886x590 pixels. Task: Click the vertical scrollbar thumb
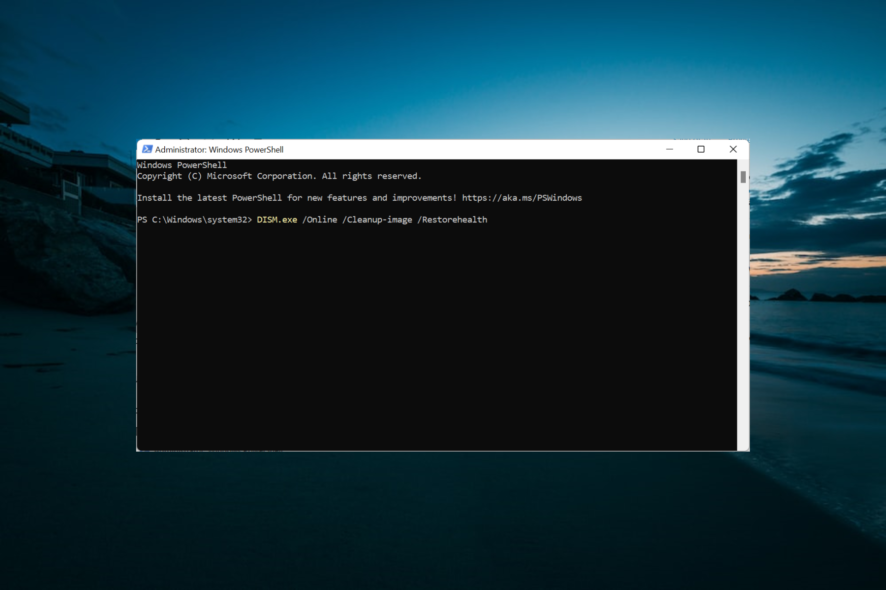742,177
